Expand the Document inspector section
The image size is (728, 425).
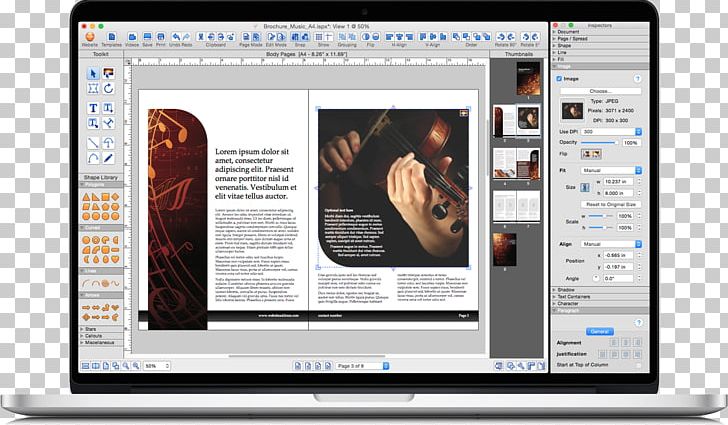click(600, 32)
